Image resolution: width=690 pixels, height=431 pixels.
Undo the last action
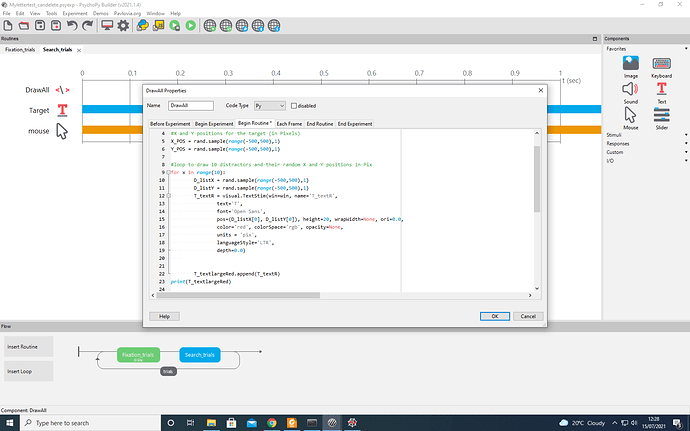click(x=72, y=26)
